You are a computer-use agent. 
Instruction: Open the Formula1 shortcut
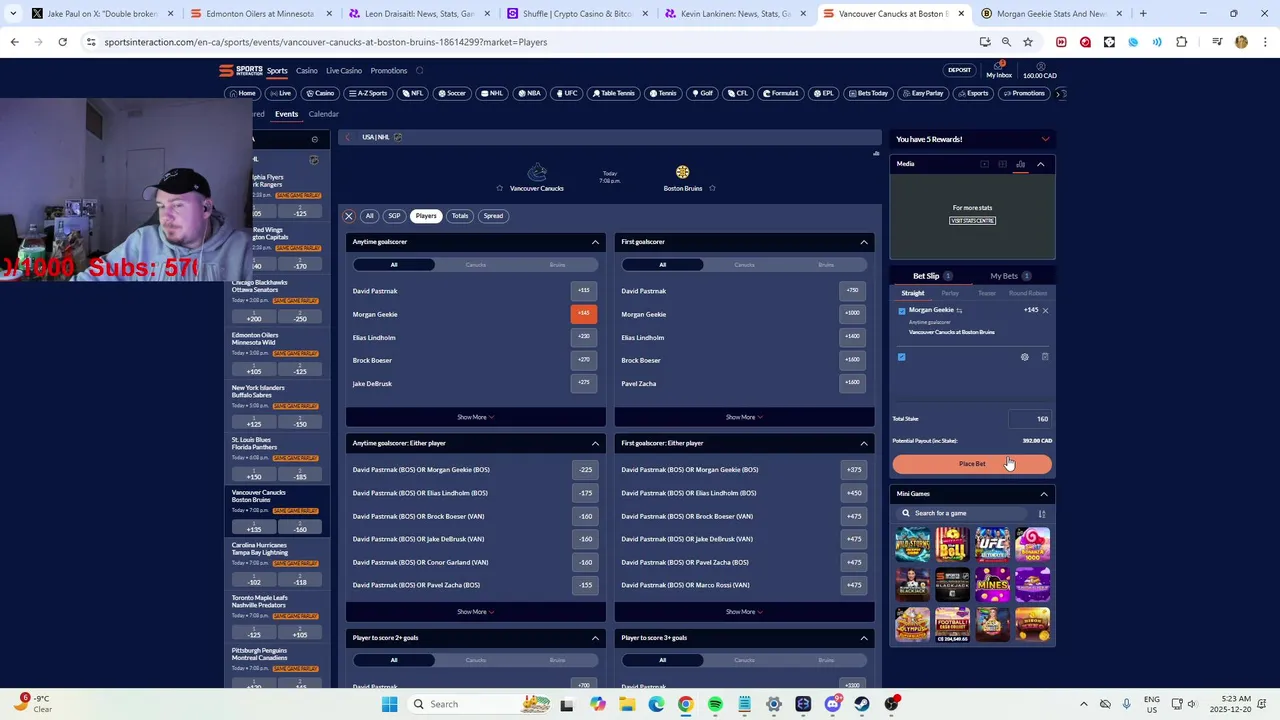(x=781, y=93)
